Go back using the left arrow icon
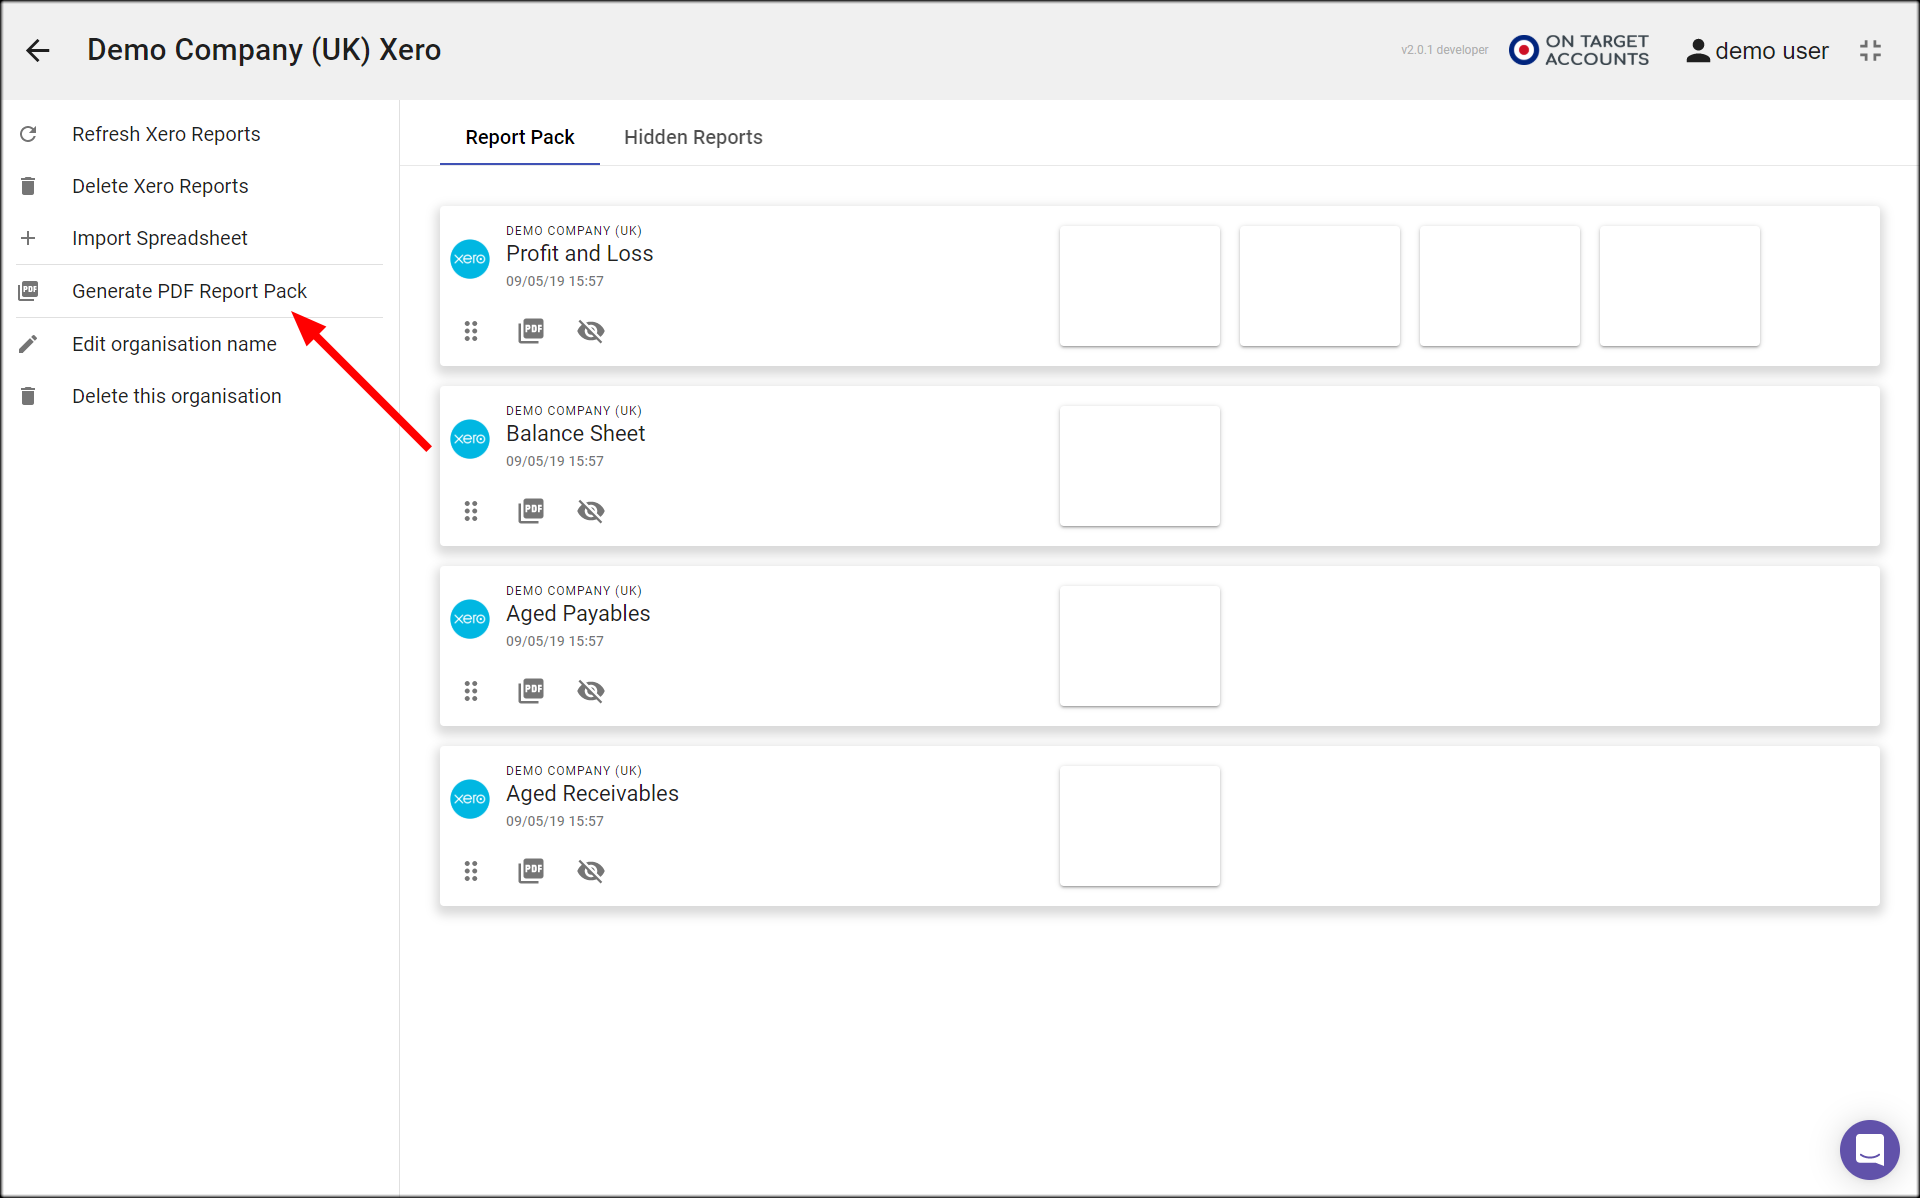 pos(38,50)
